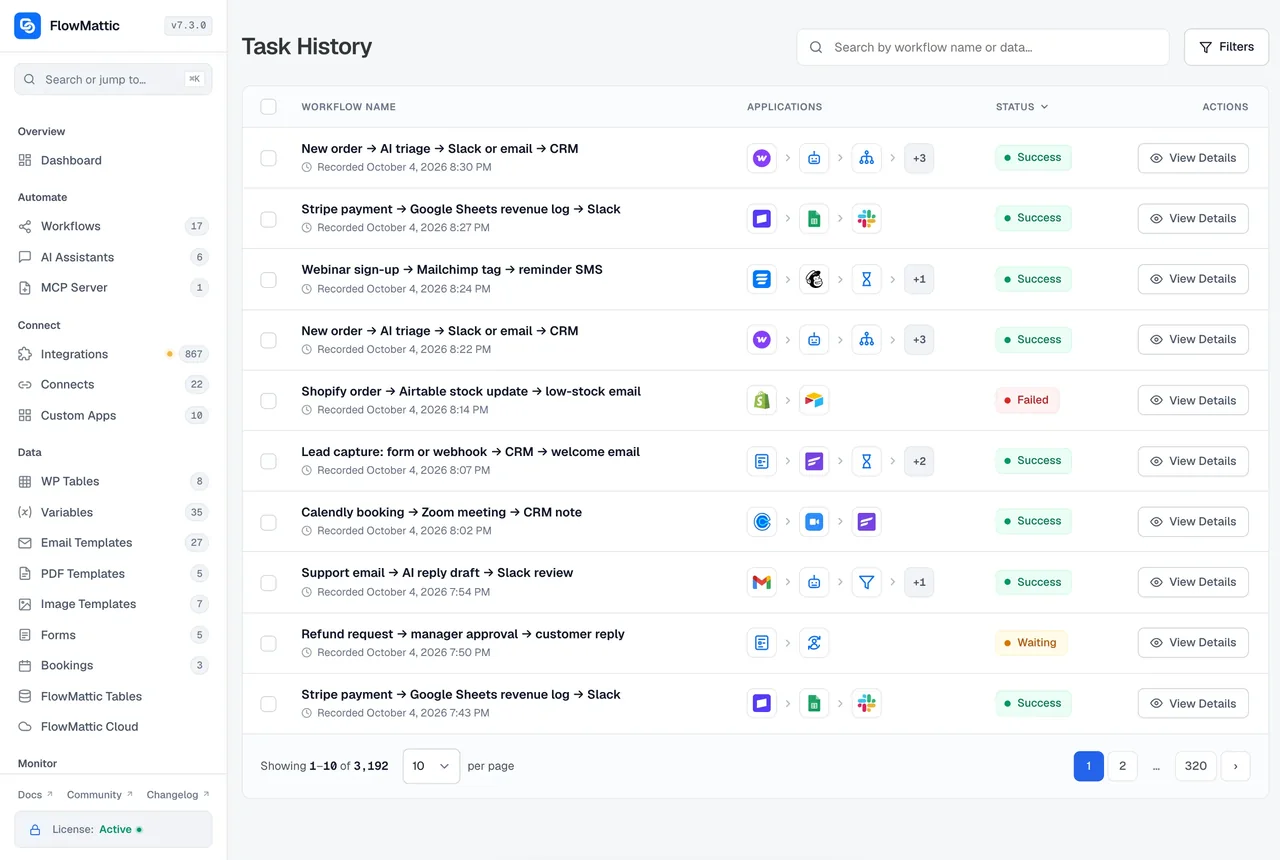
Task: Go to Email Templates in the sidebar
Action: 113,543
